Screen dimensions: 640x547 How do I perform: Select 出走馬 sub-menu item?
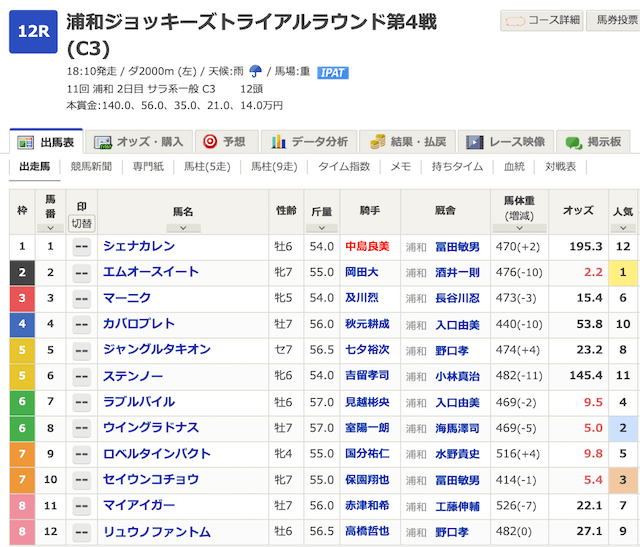(35, 167)
